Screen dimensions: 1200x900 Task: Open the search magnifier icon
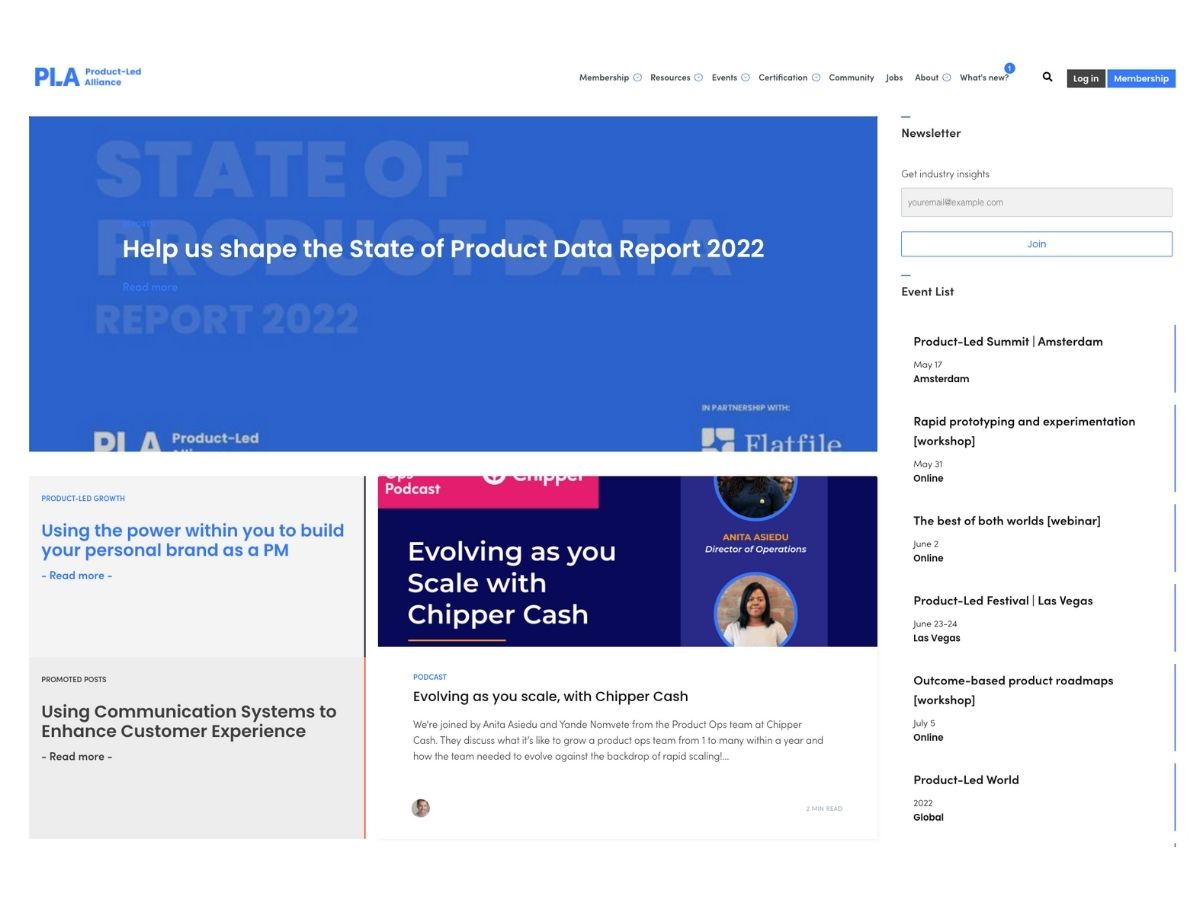1047,77
